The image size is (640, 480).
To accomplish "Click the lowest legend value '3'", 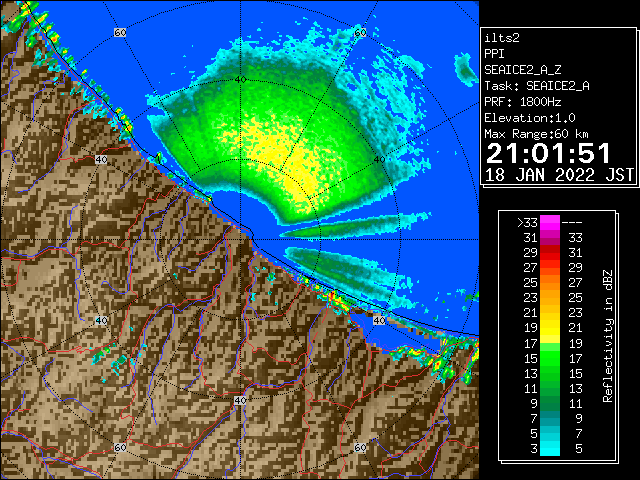I will (x=534, y=449).
